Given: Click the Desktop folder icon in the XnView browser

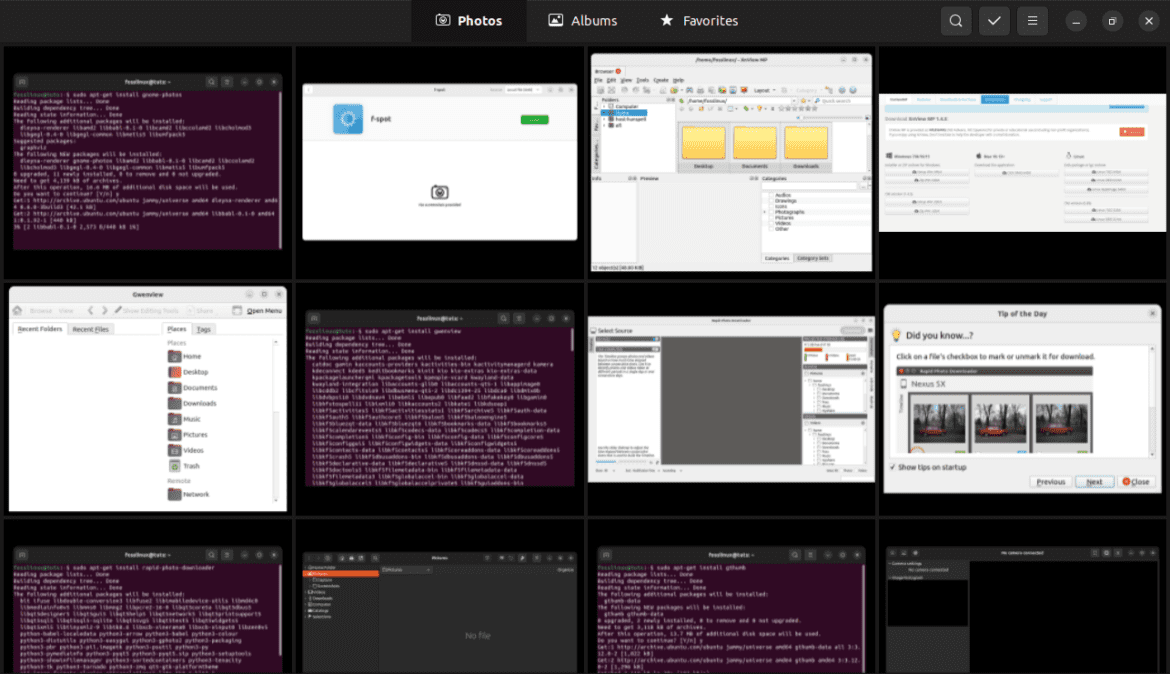Looking at the screenshot, I should (704, 144).
